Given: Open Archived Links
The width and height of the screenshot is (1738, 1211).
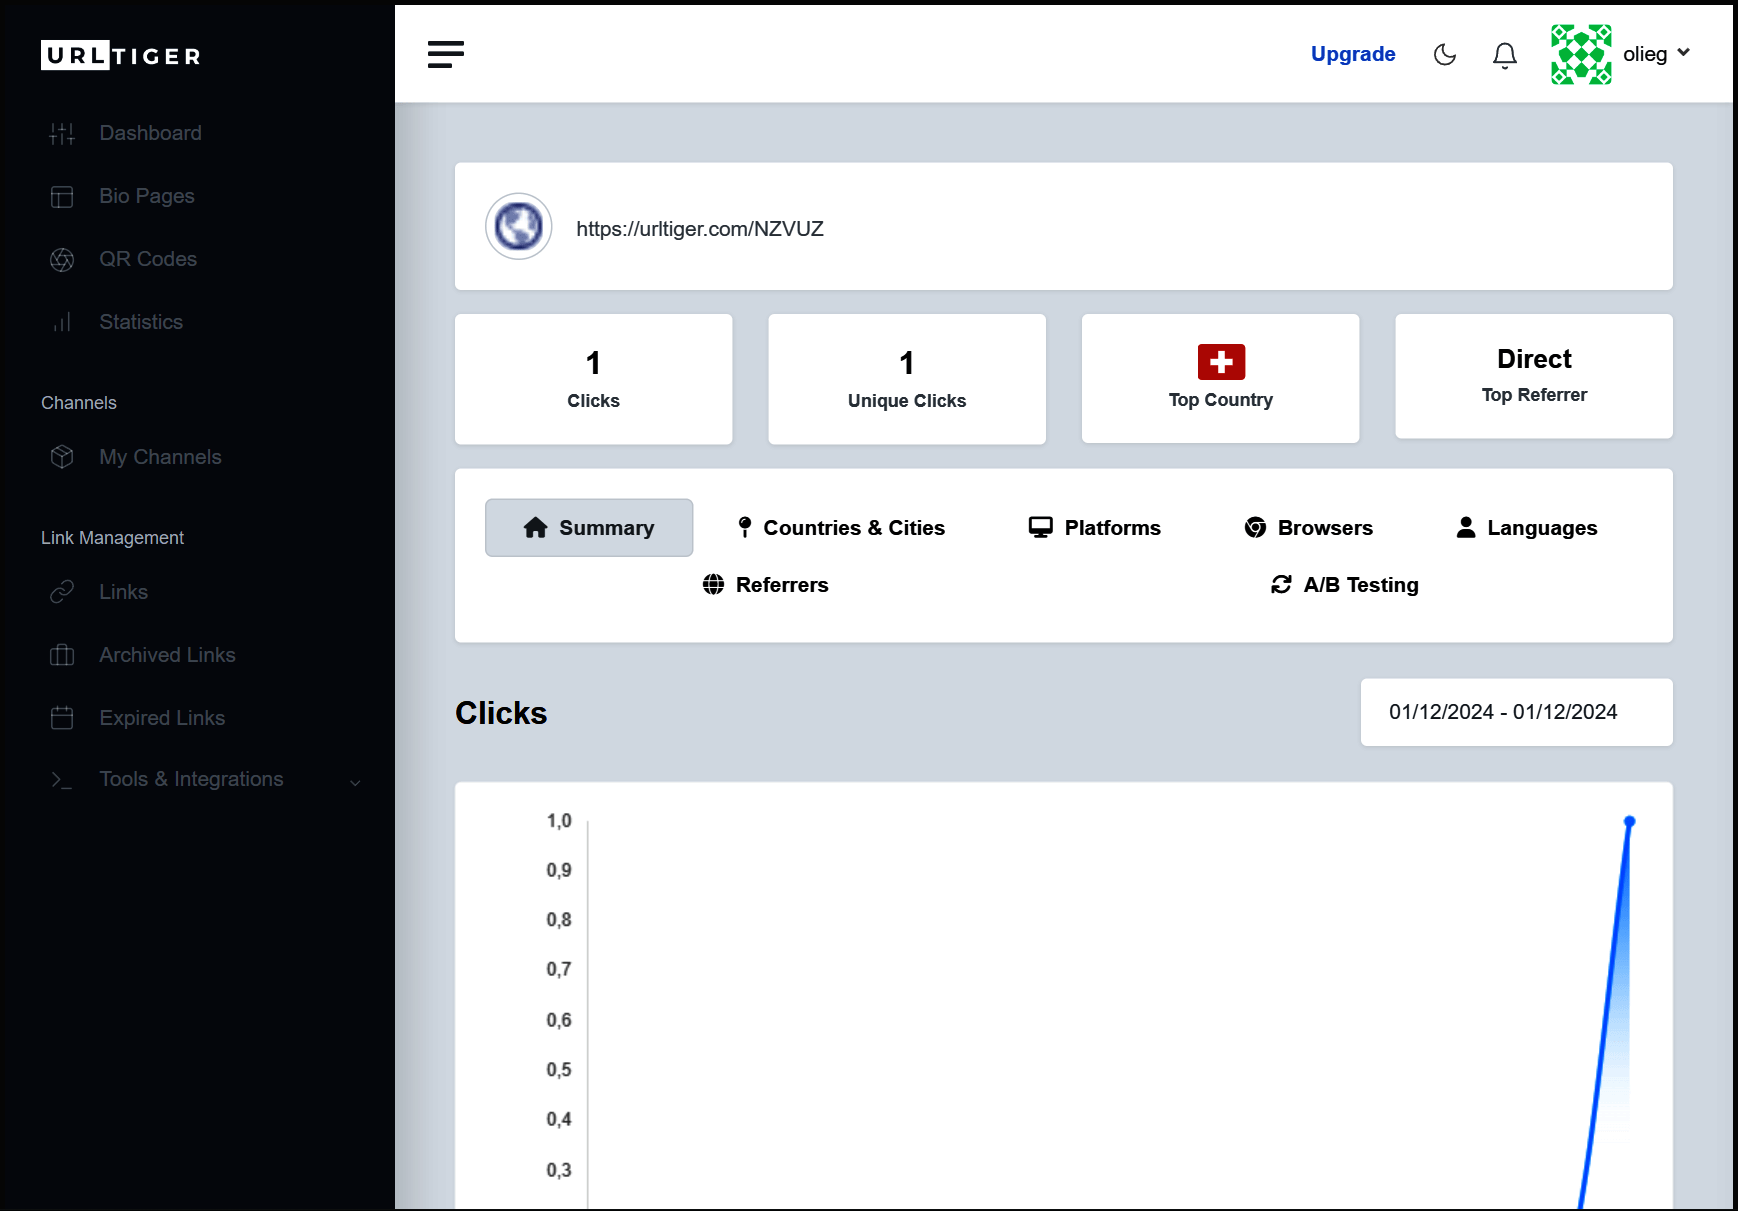Looking at the screenshot, I should pos(167,655).
